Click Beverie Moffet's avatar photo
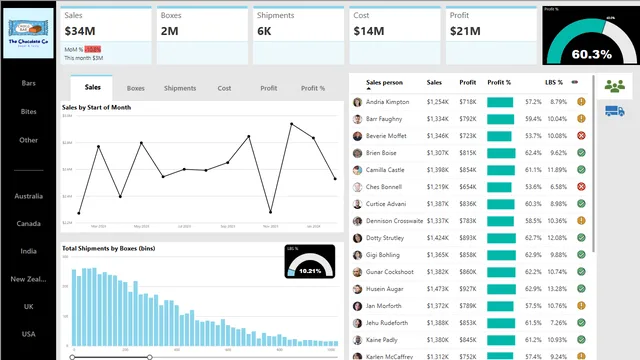 358,136
